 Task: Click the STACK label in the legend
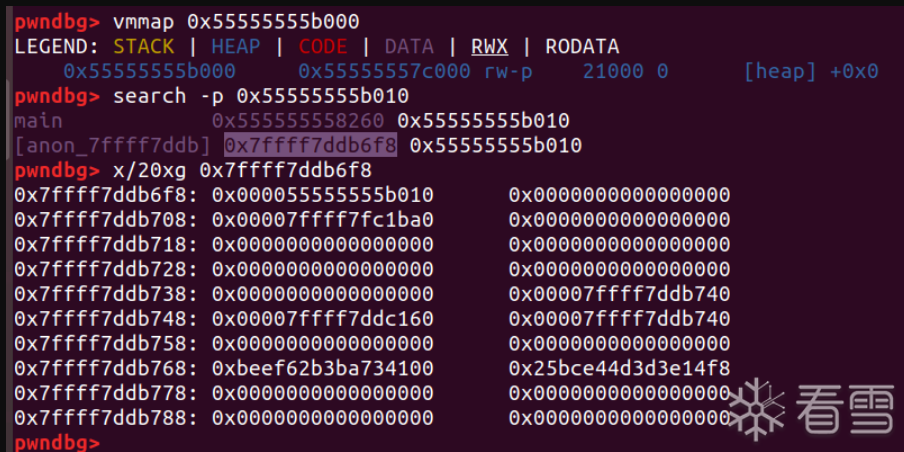click(143, 47)
